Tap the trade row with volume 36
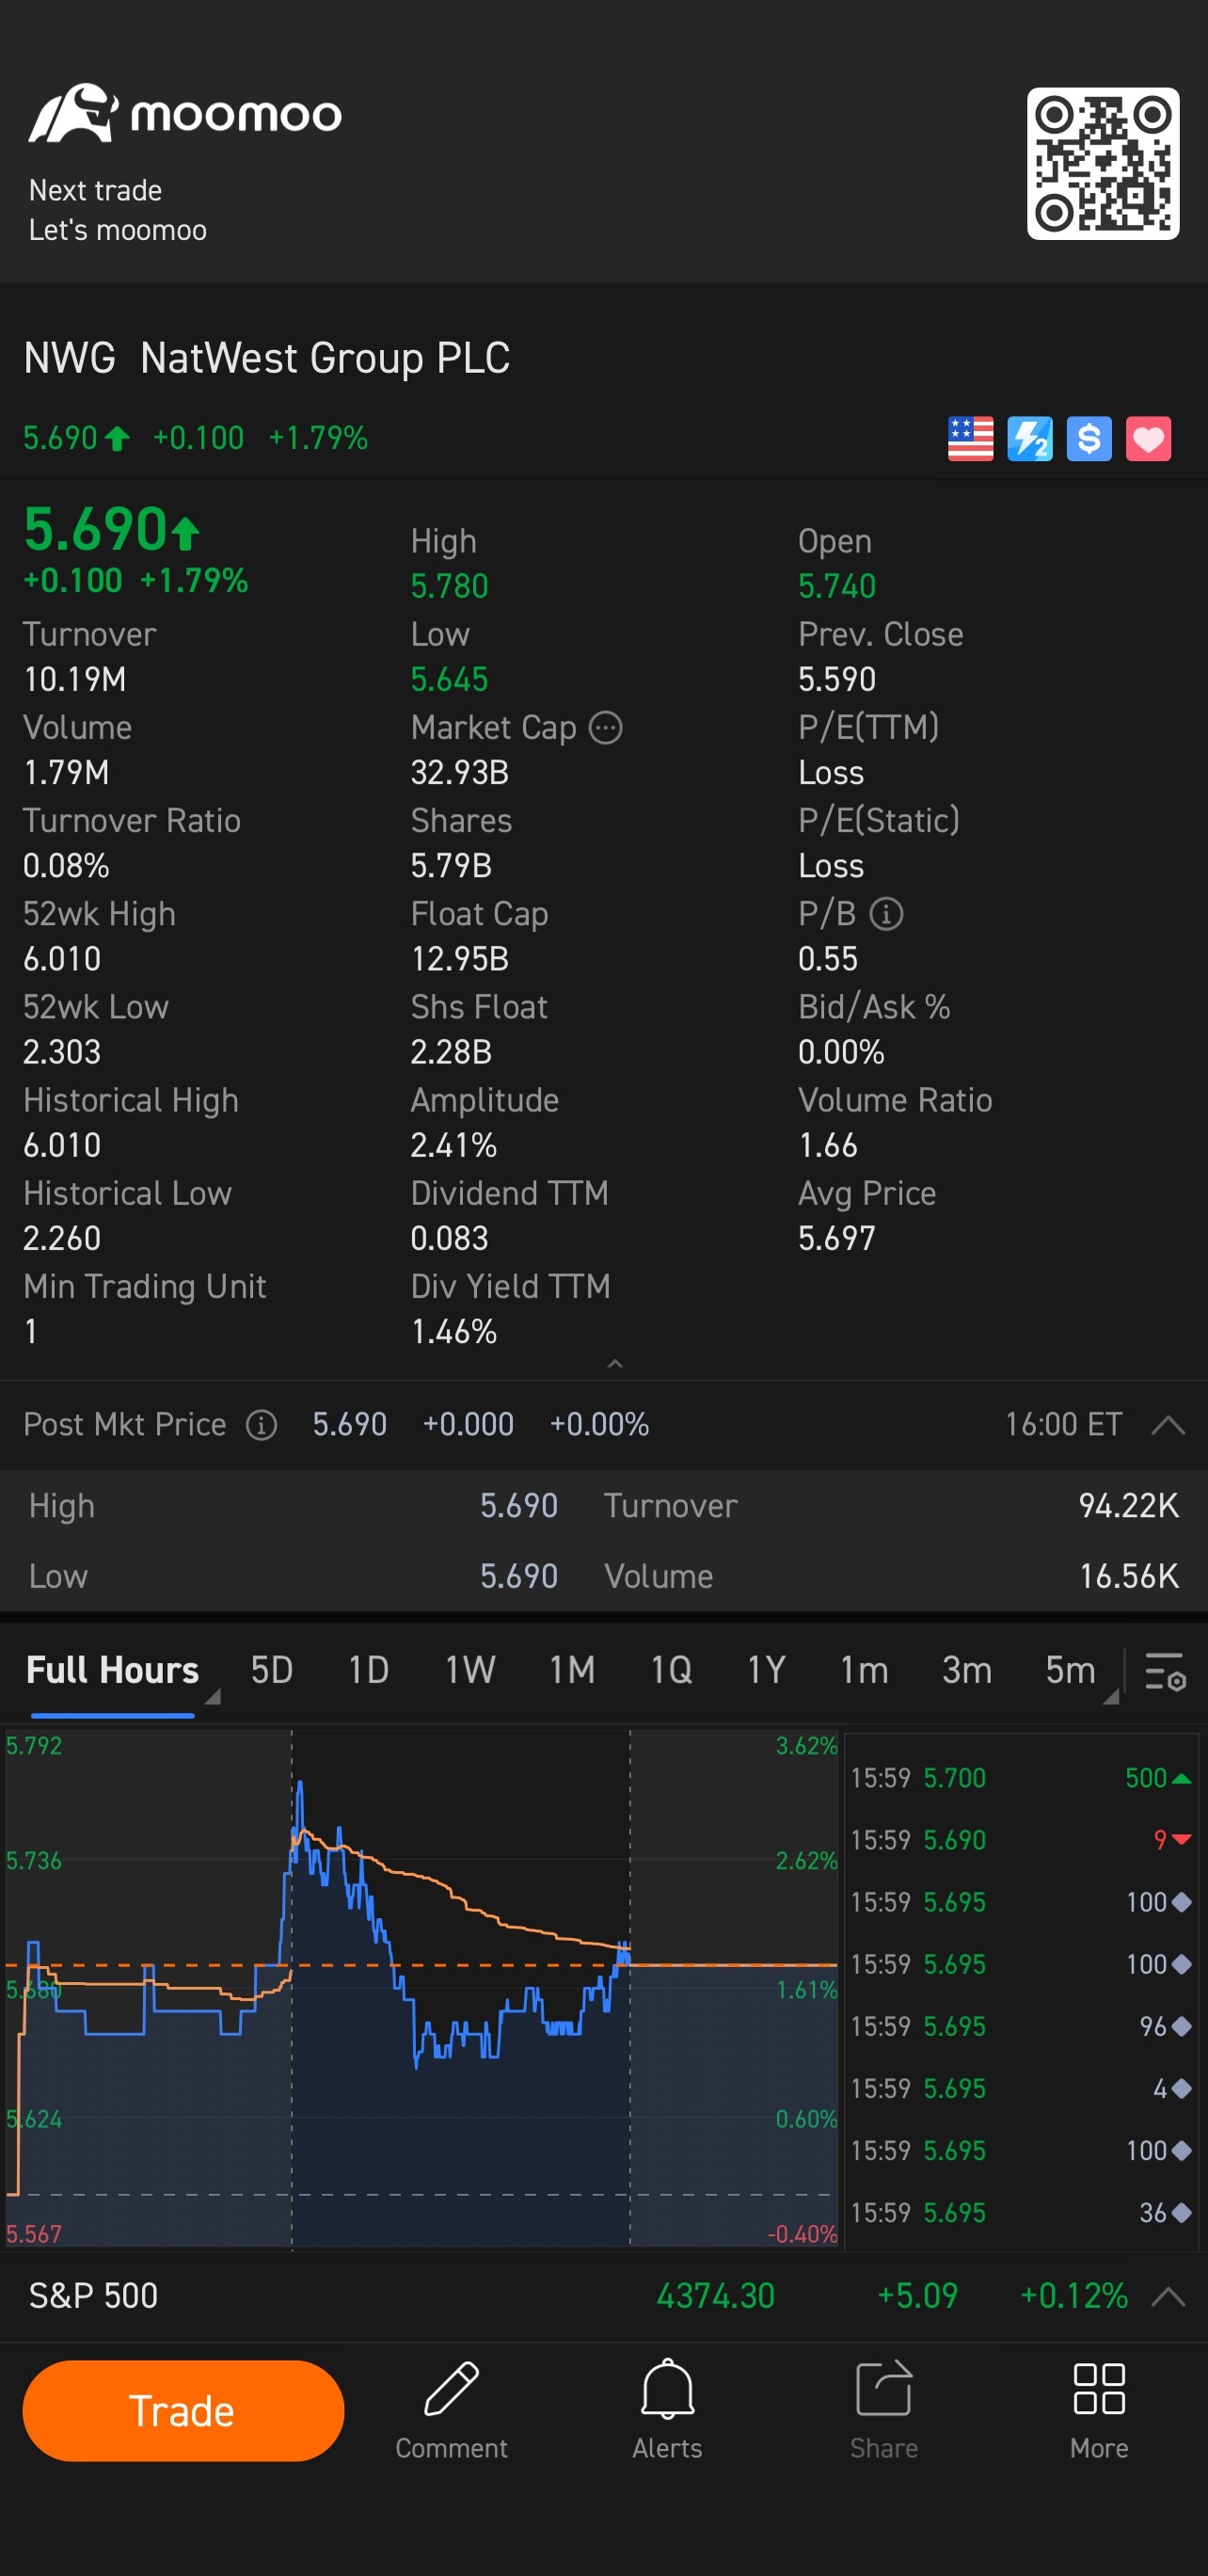The image size is (1208, 2576). [x=1020, y=2212]
